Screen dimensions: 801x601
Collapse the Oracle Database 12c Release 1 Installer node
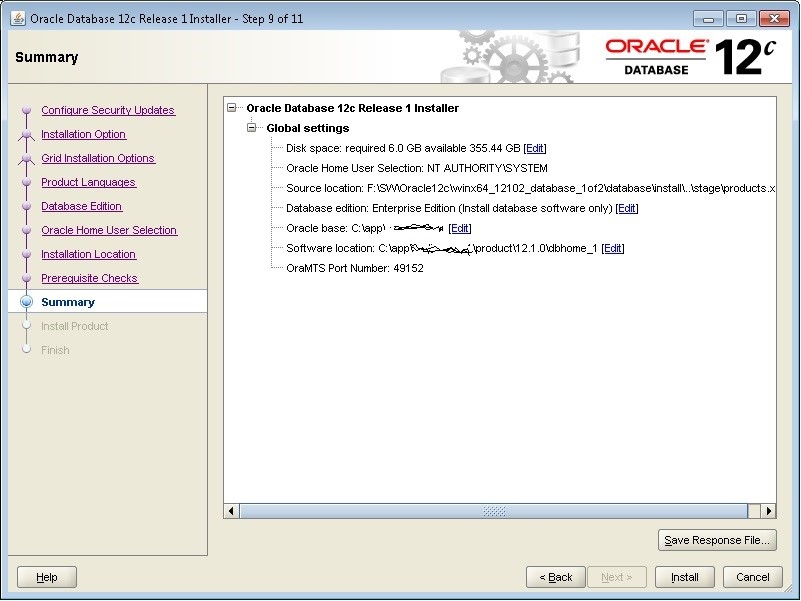(x=232, y=108)
